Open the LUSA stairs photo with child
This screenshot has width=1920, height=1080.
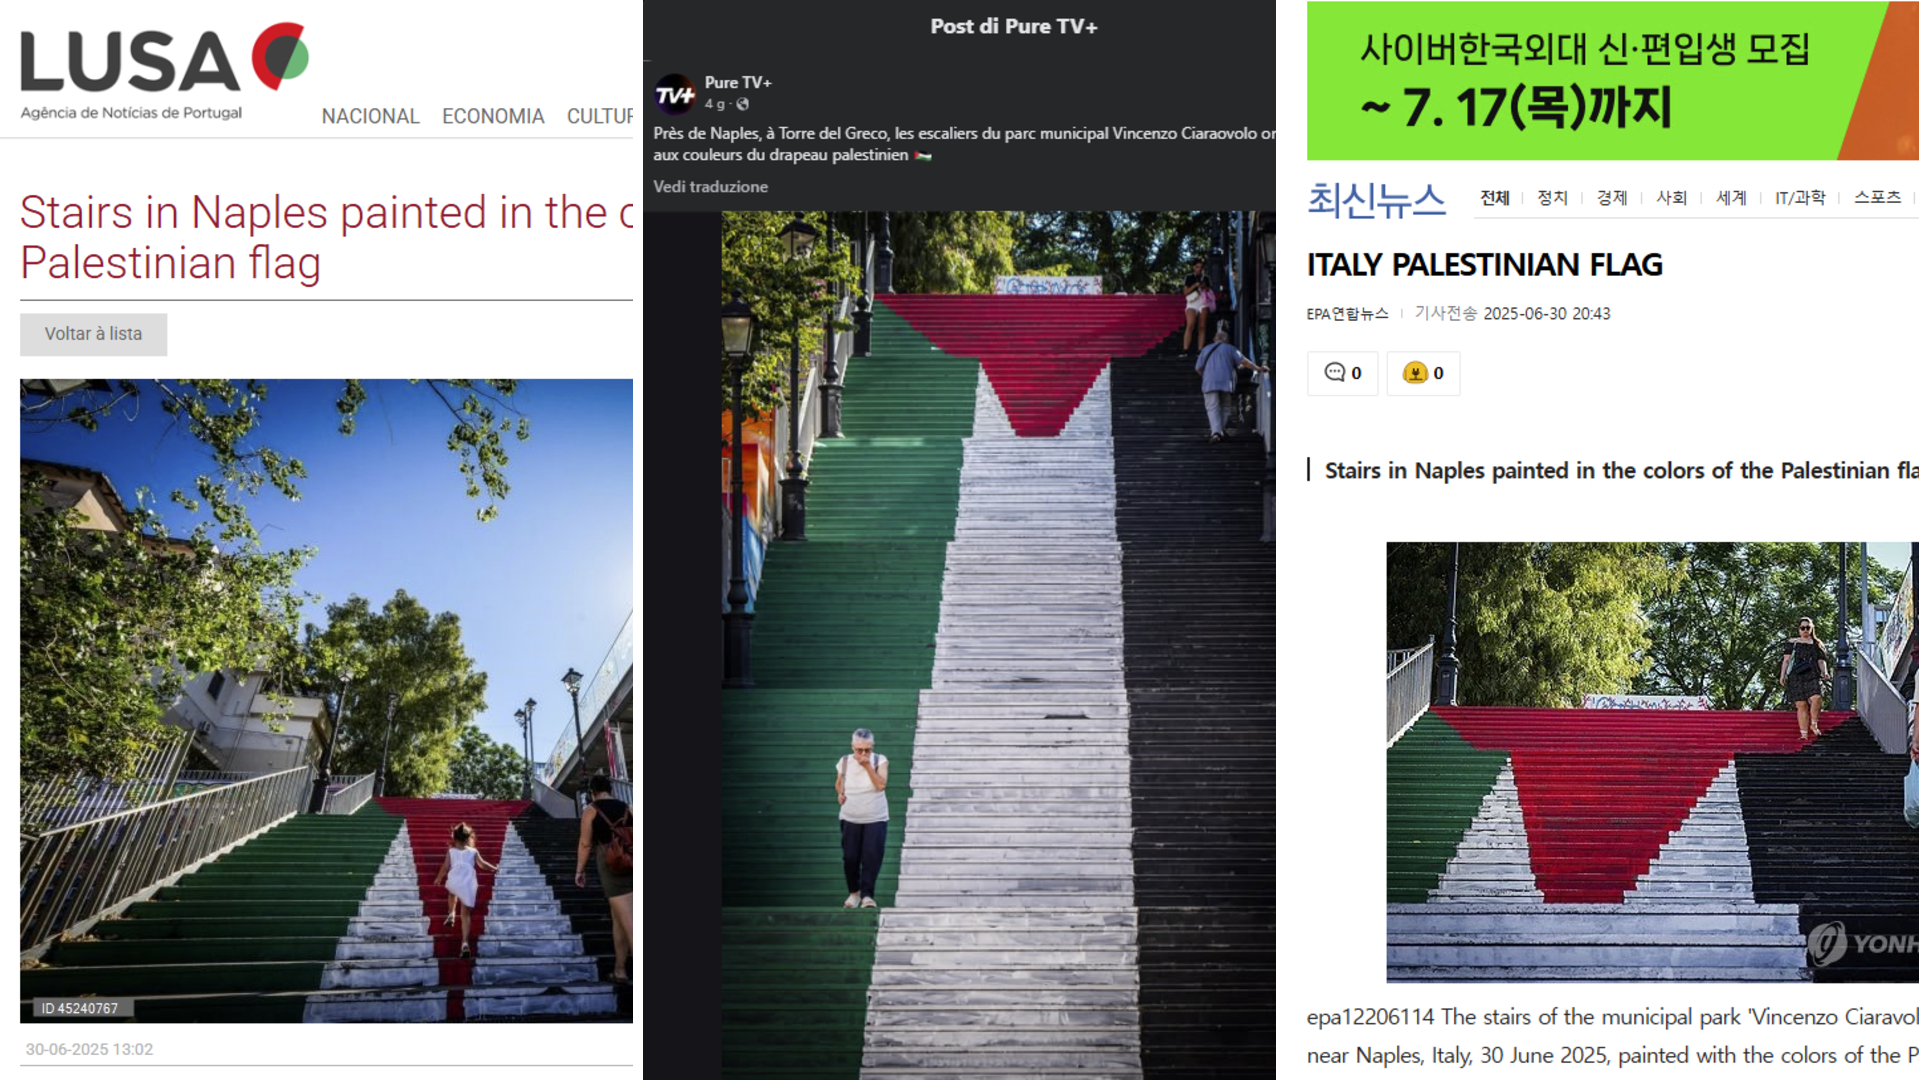(326, 700)
